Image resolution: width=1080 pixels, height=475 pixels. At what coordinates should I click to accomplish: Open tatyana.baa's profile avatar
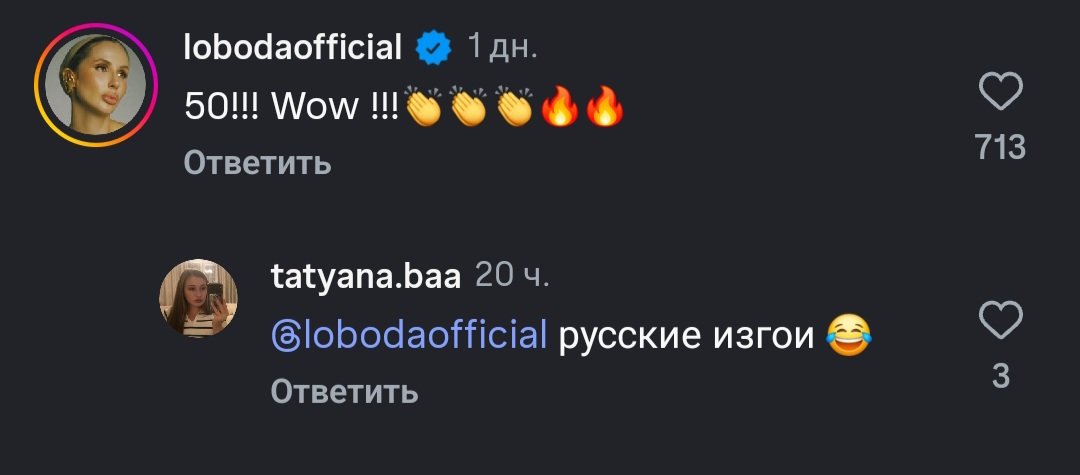pyautogui.click(x=199, y=298)
